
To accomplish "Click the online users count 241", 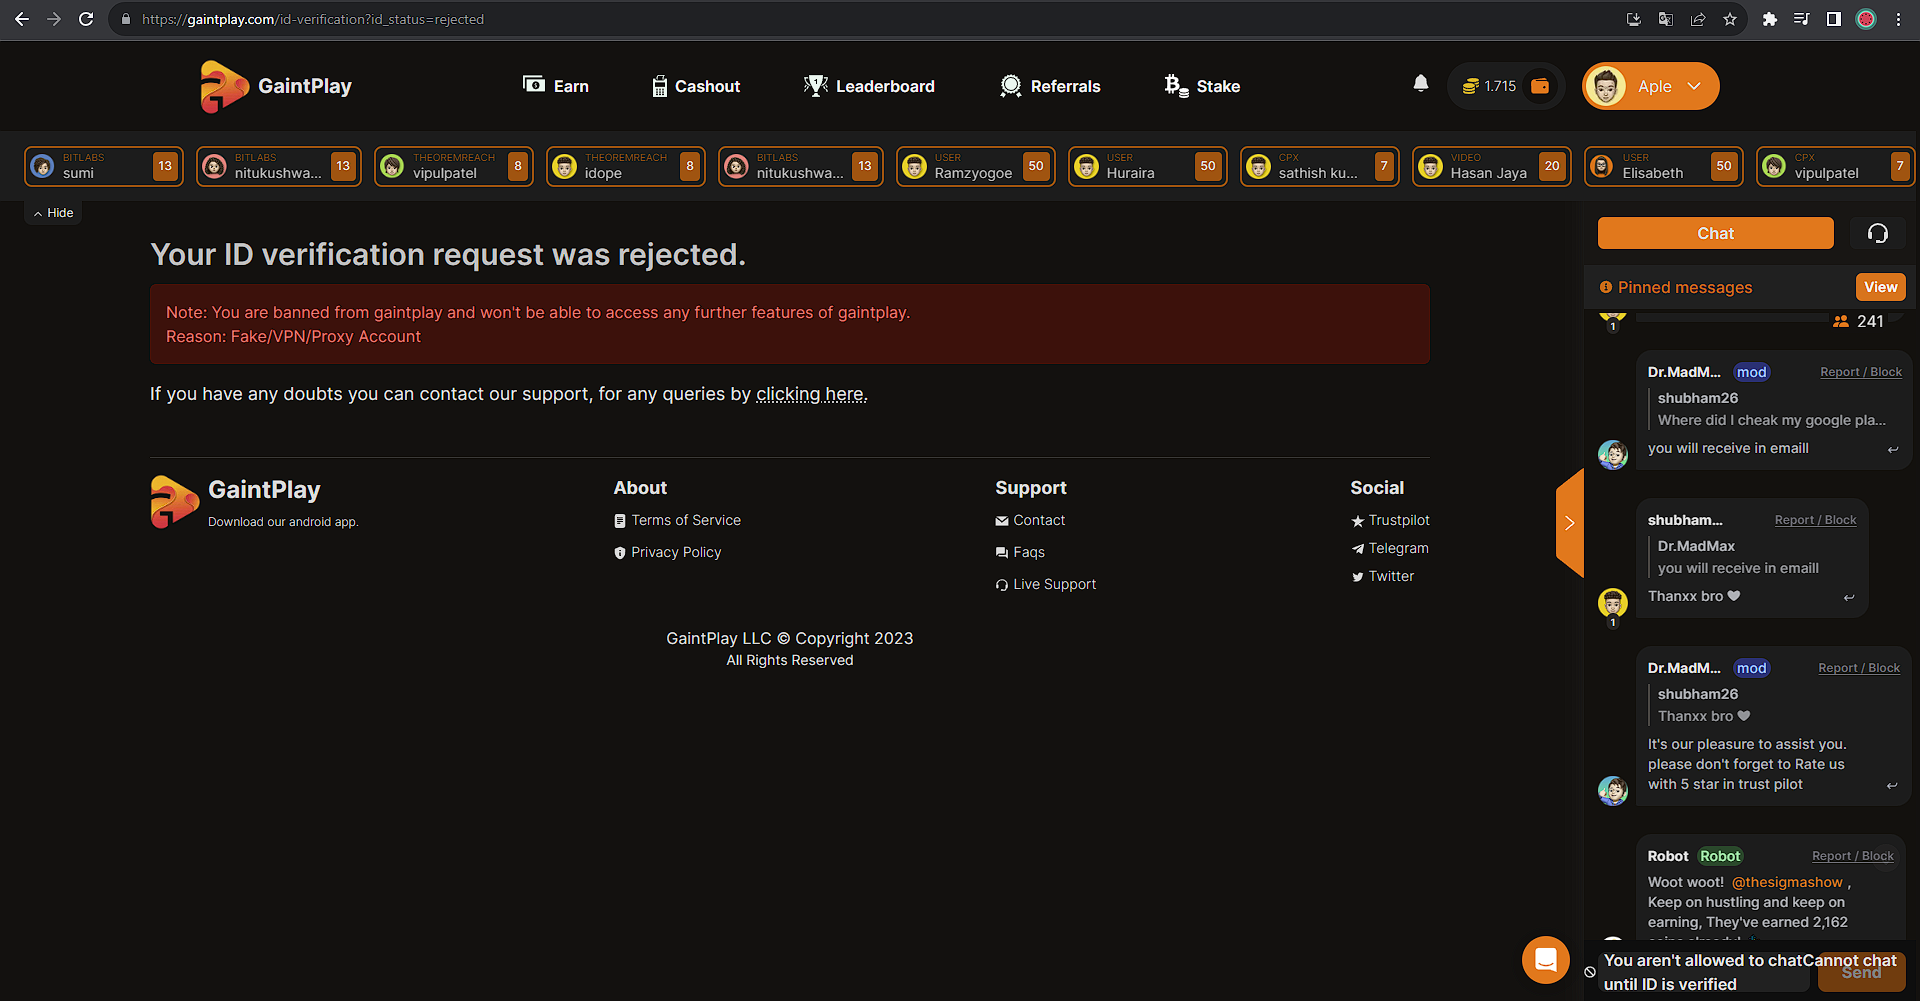I will pos(1858,321).
